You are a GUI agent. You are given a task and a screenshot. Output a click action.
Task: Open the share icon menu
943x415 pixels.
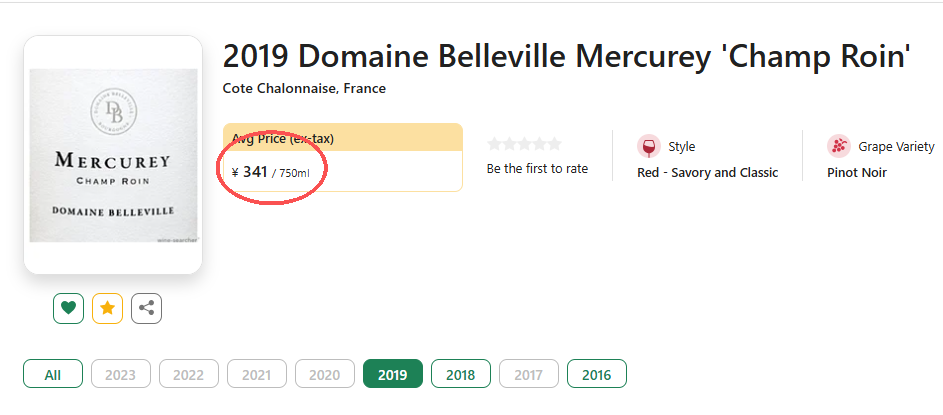click(146, 309)
